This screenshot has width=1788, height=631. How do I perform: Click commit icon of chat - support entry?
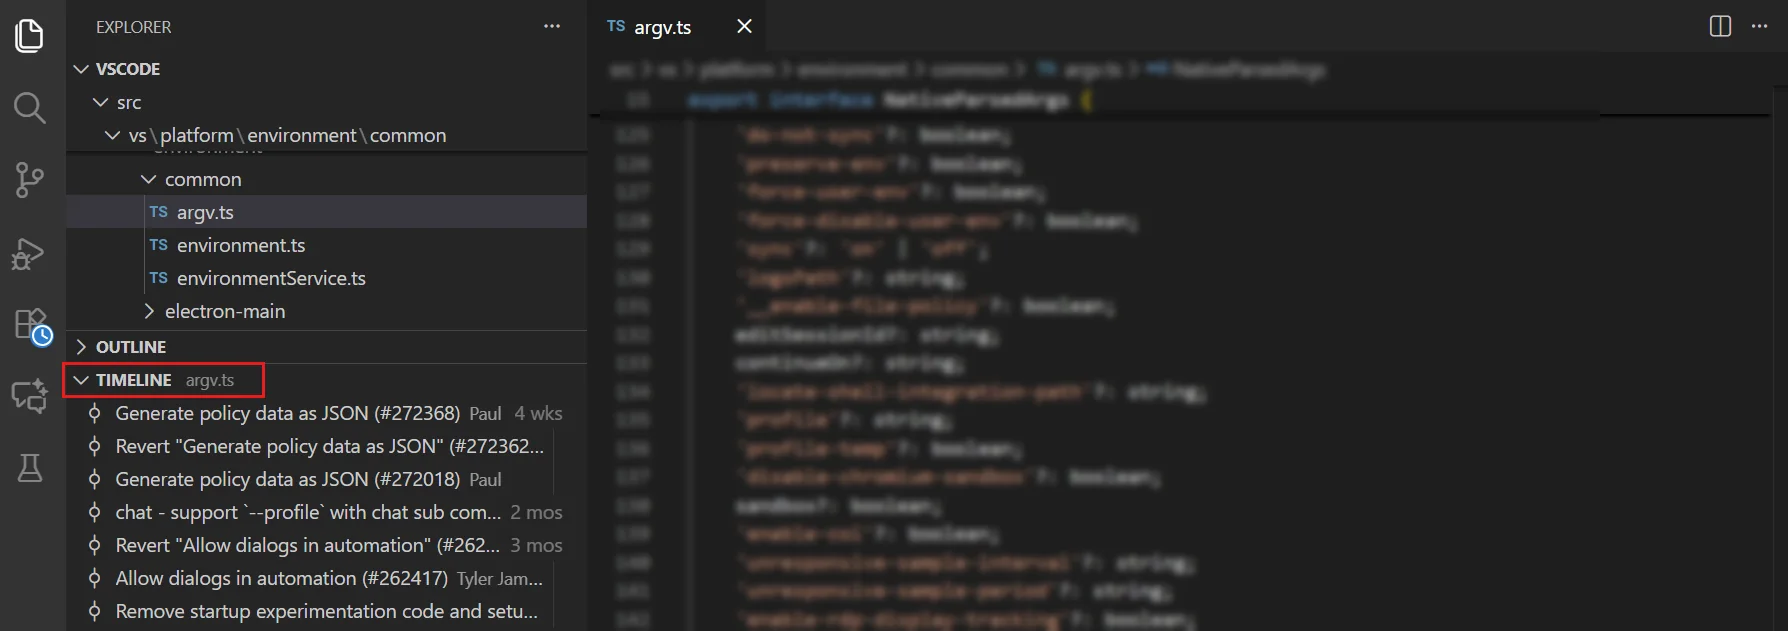tap(95, 512)
